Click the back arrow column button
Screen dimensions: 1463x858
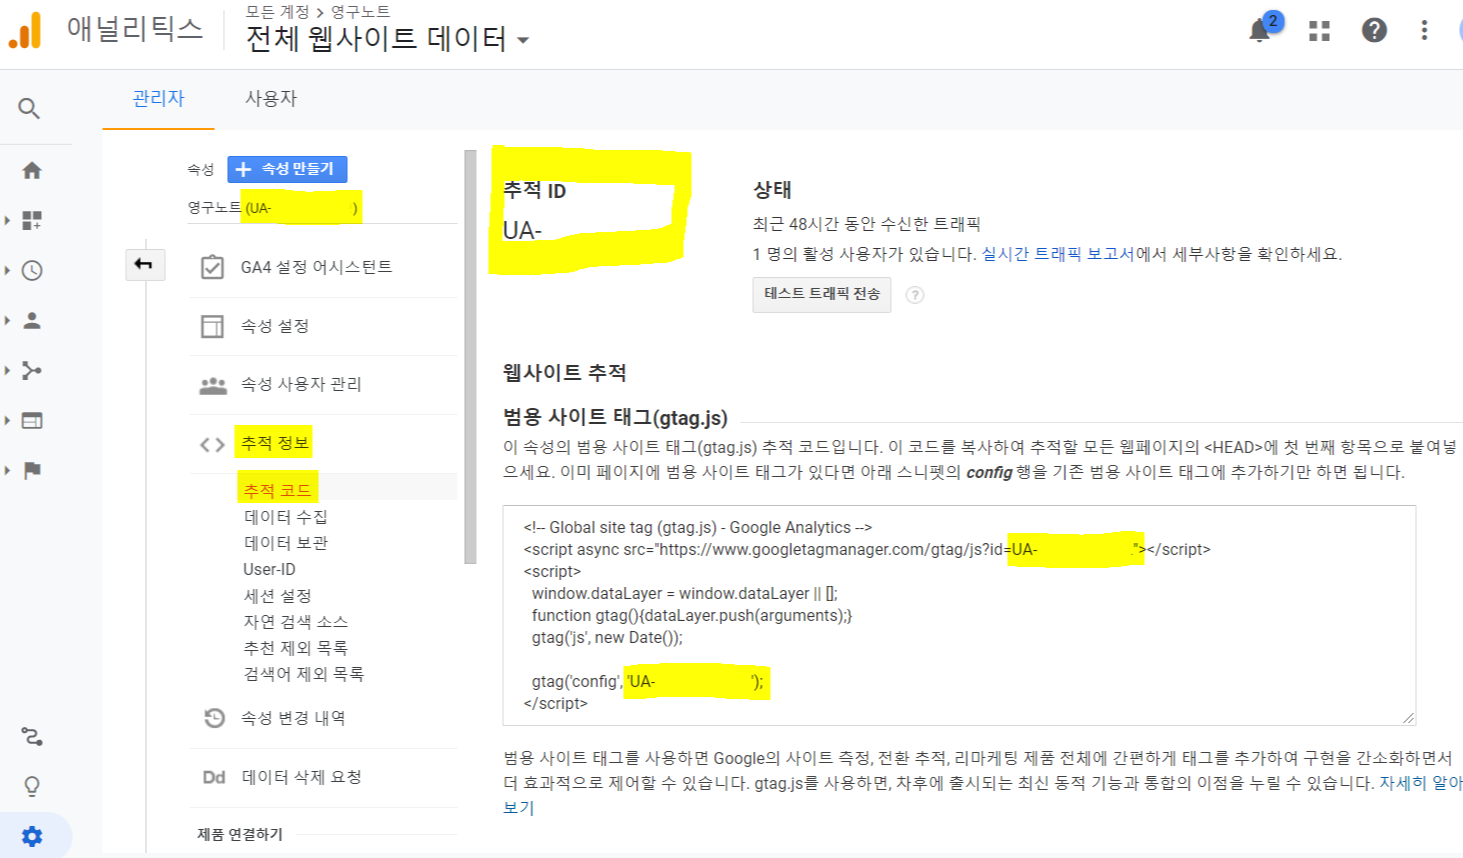[x=144, y=265]
